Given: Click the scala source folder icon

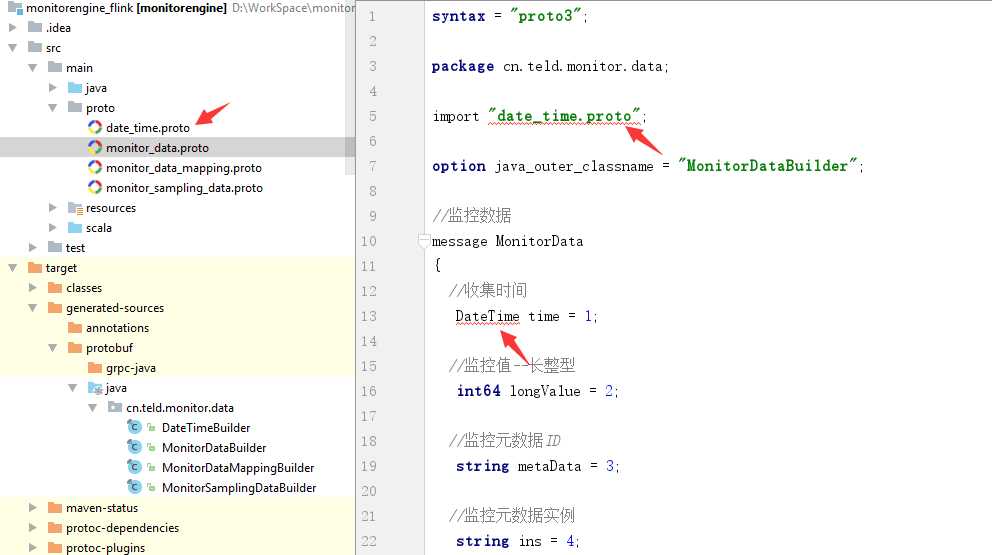Looking at the screenshot, I should (75, 227).
